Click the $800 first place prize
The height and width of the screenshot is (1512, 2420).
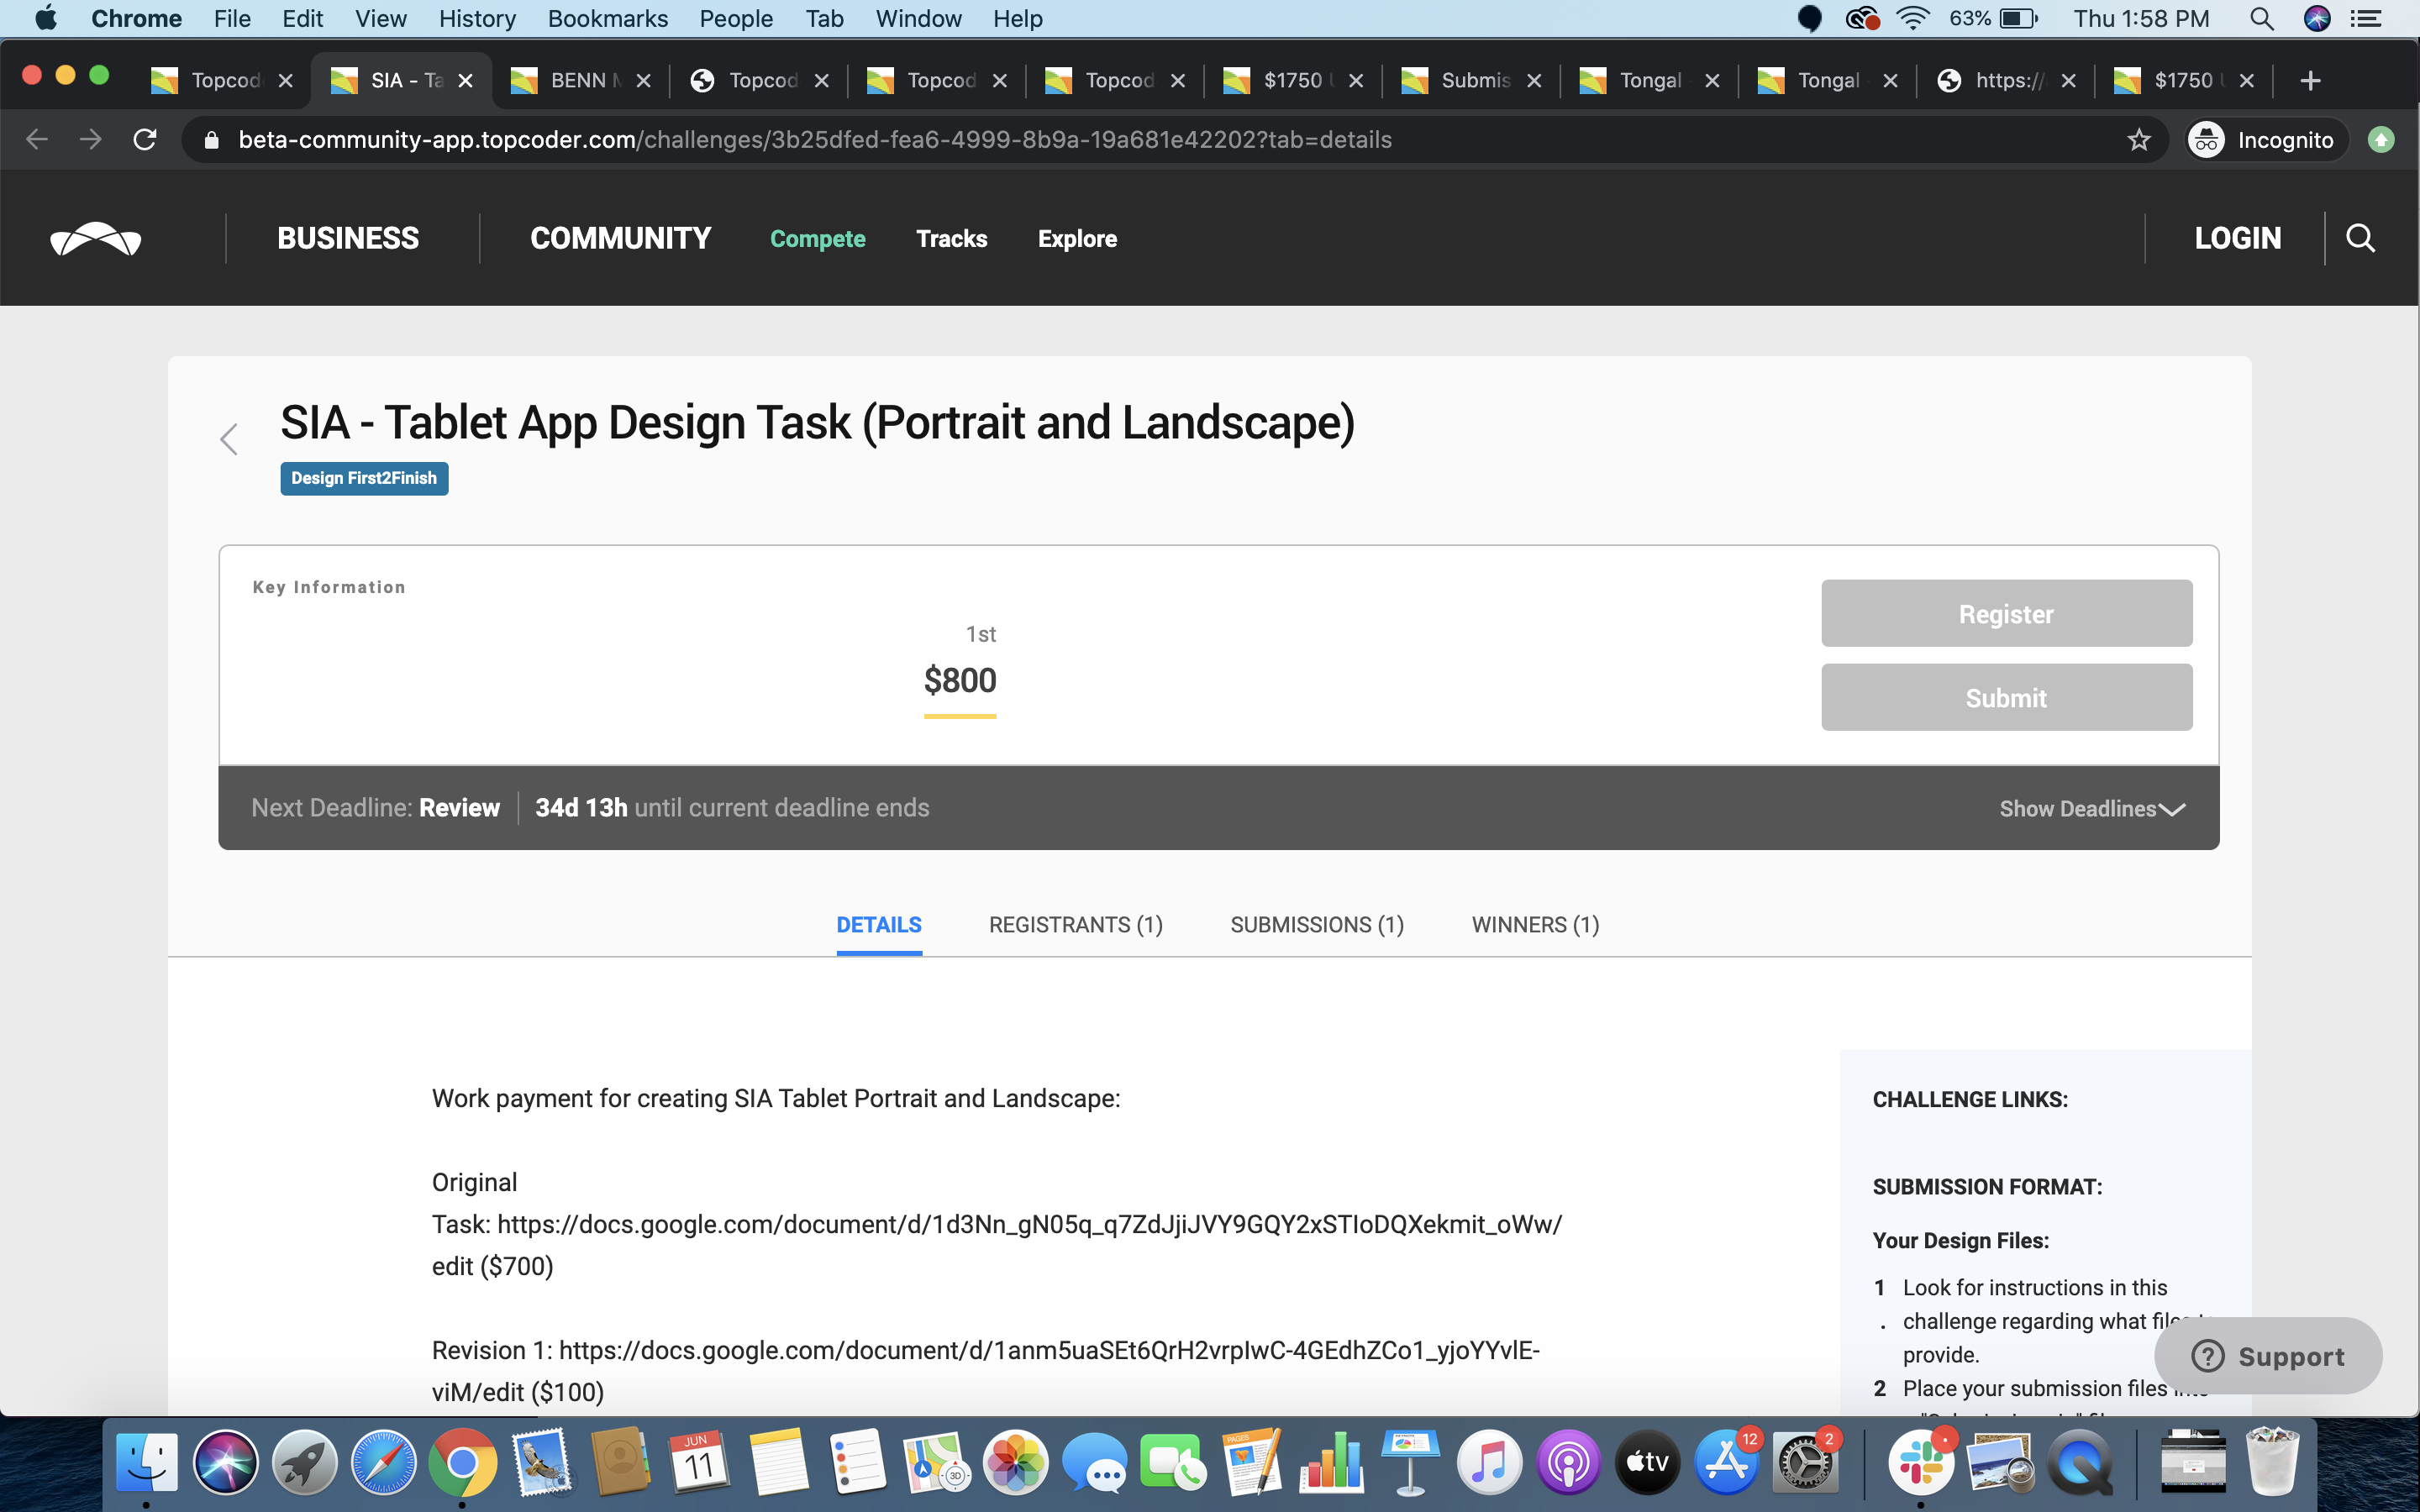click(x=960, y=680)
